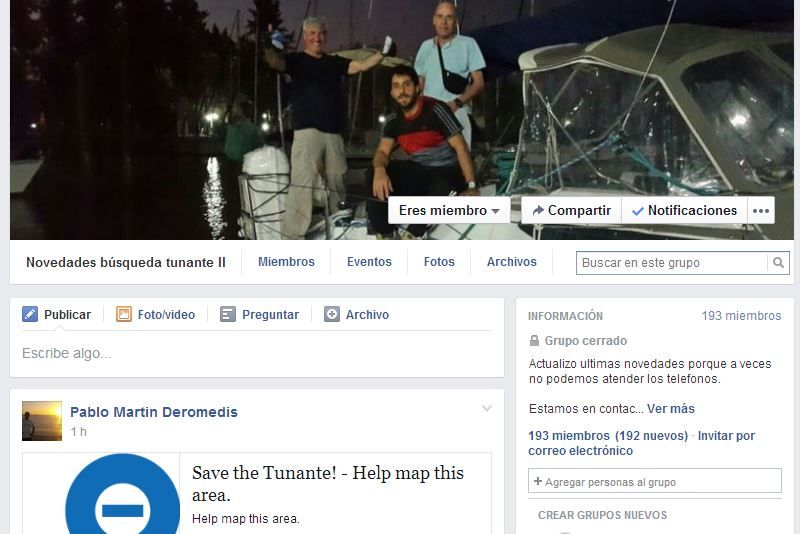Click the Foto/video picture icon

pyautogui.click(x=123, y=314)
